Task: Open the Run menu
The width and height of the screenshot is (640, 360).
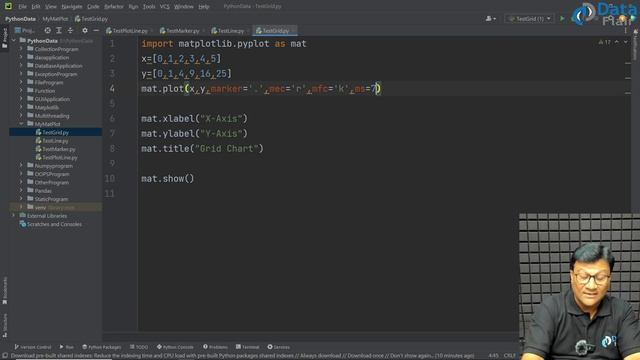Action: coord(133,7)
